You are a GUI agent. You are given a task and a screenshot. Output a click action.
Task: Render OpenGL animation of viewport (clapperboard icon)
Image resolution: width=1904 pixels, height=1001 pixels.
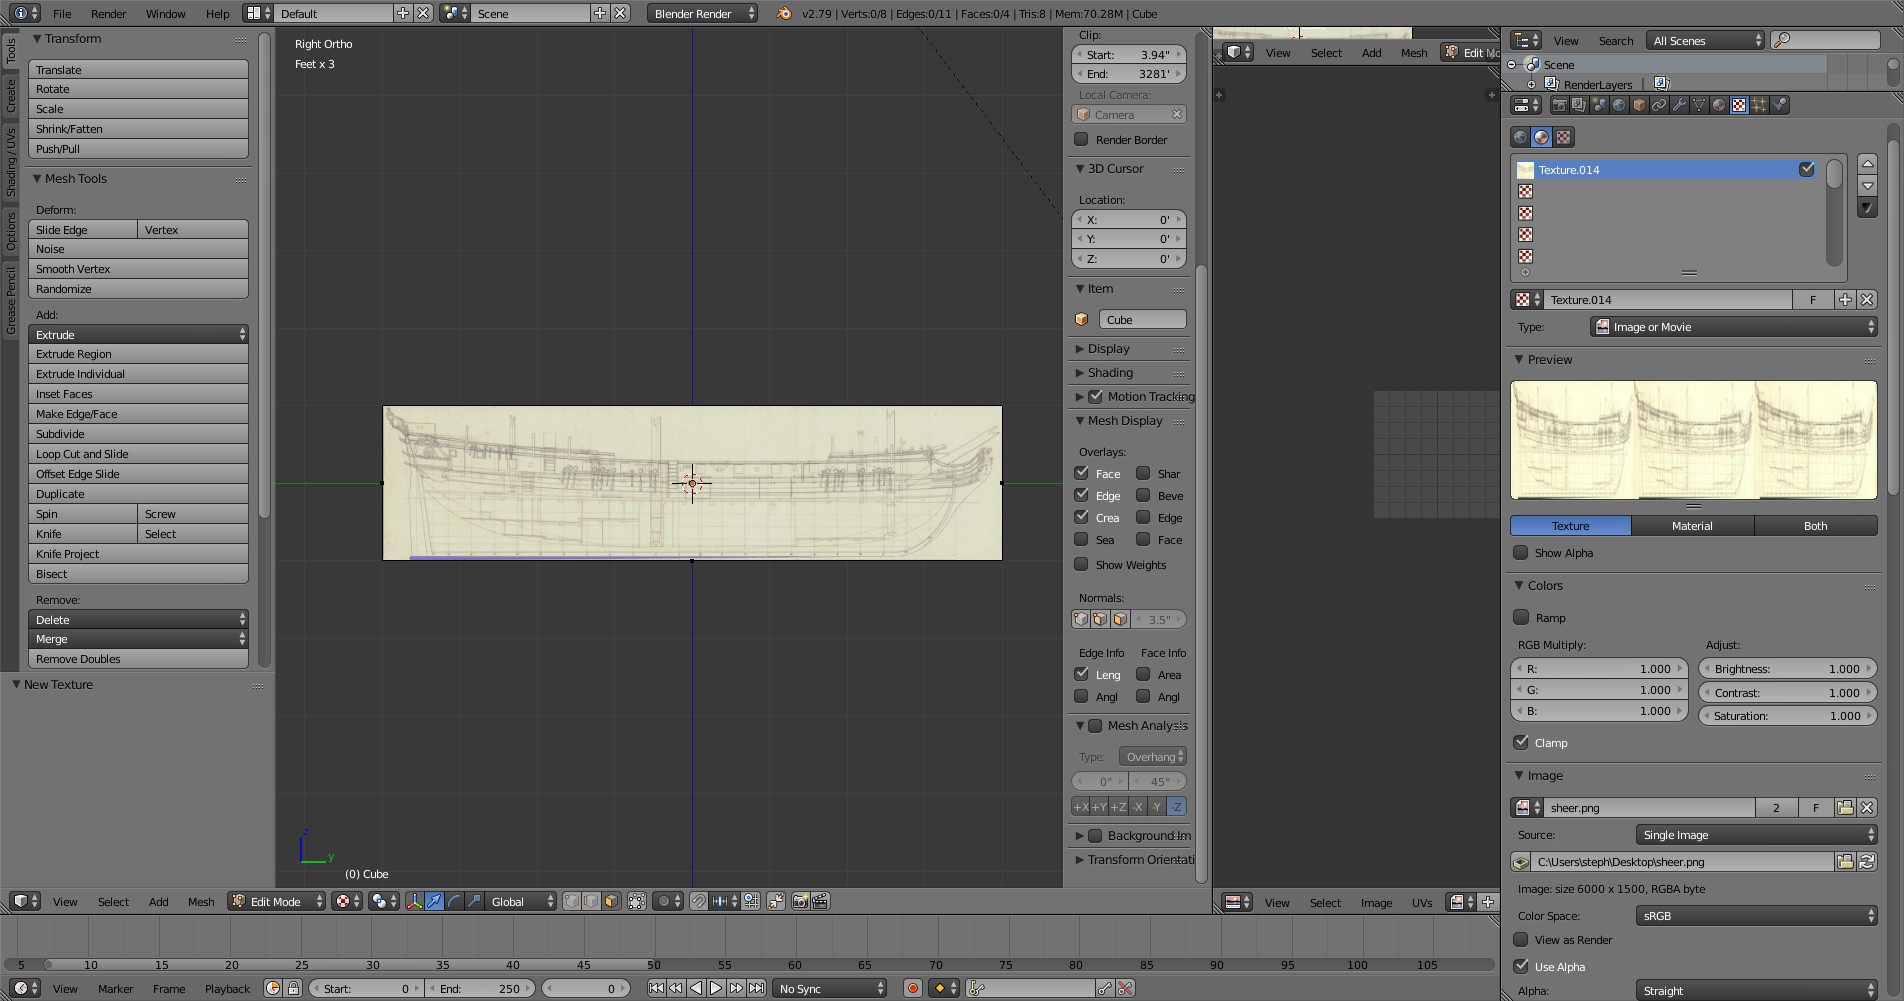click(820, 901)
